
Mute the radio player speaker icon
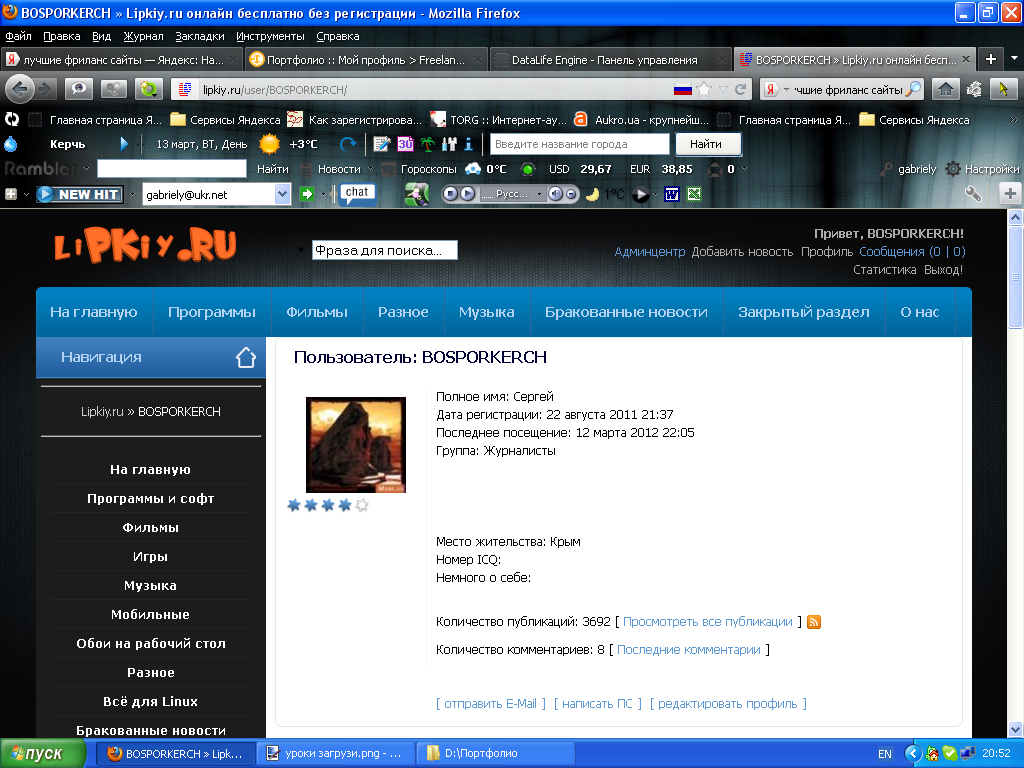tap(555, 194)
